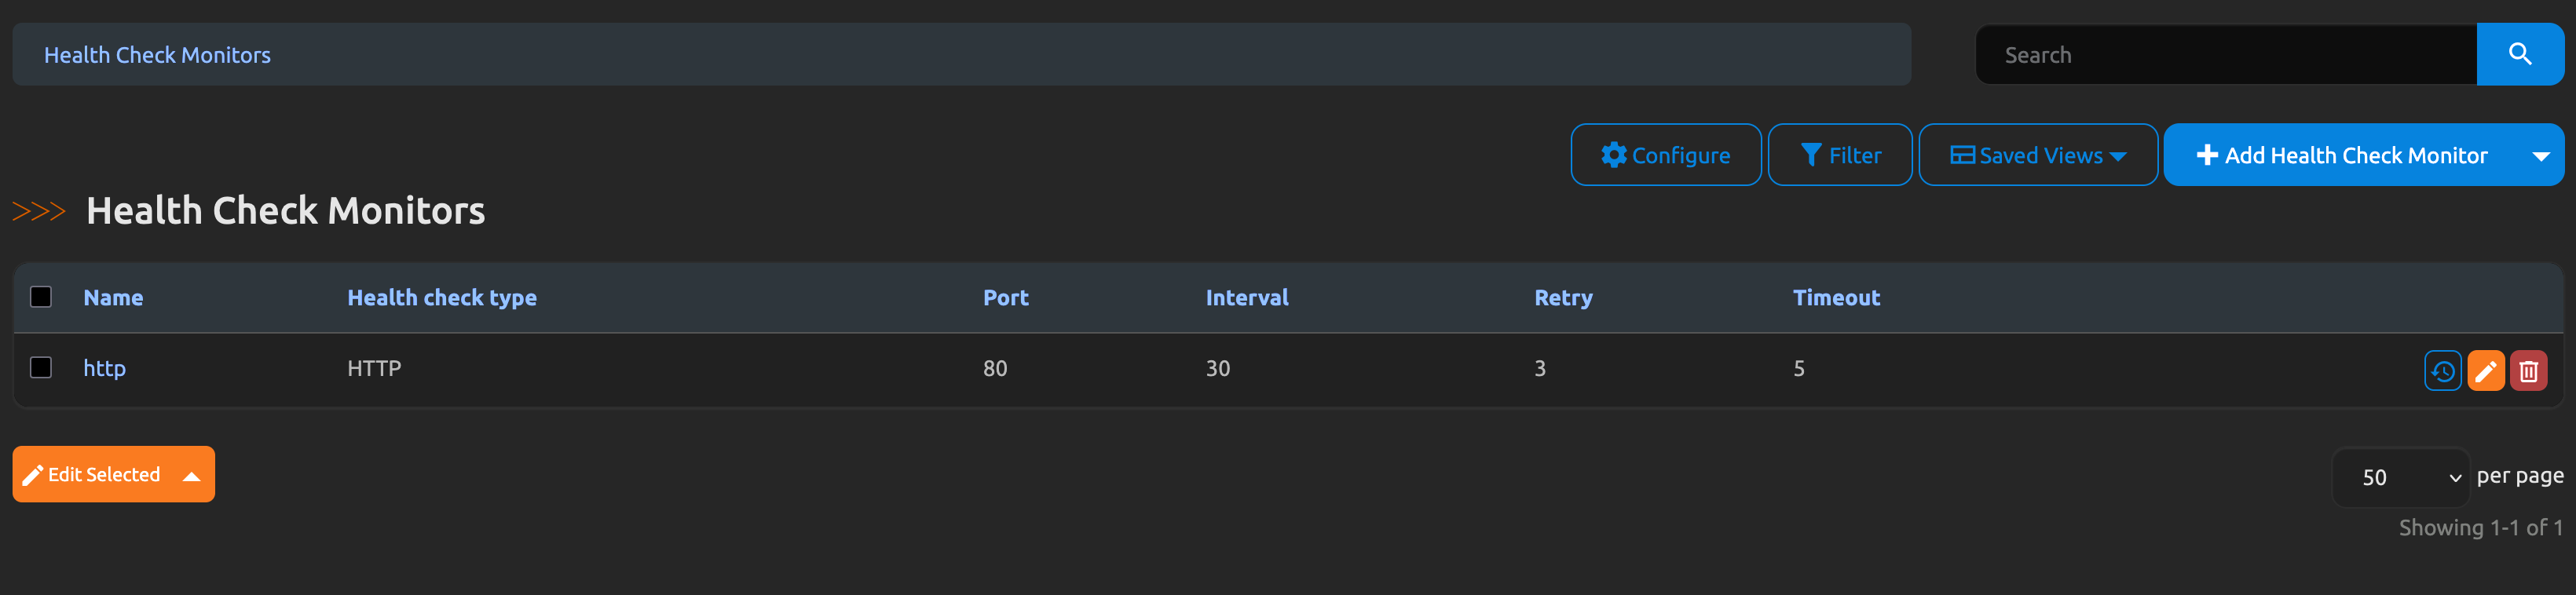Toggle the select-all header checkbox
Image resolution: width=2576 pixels, height=595 pixels.
click(x=41, y=297)
